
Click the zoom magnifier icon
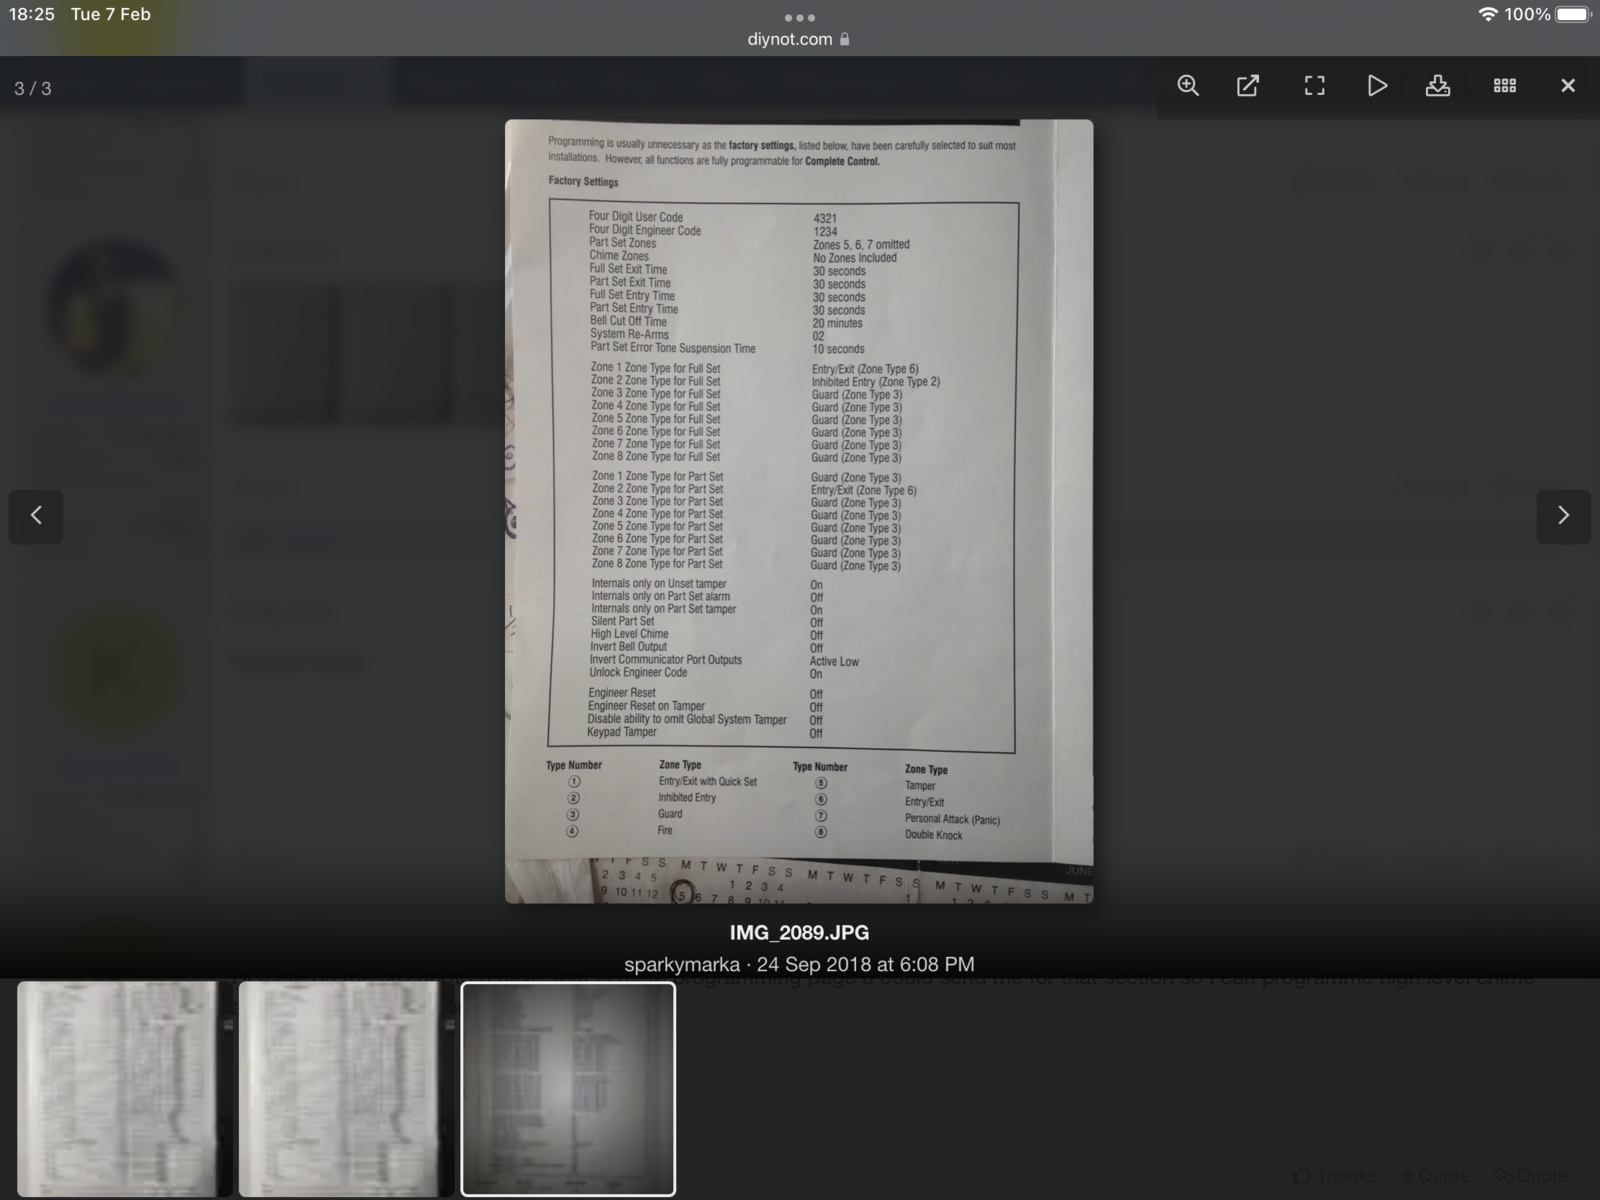point(1188,86)
